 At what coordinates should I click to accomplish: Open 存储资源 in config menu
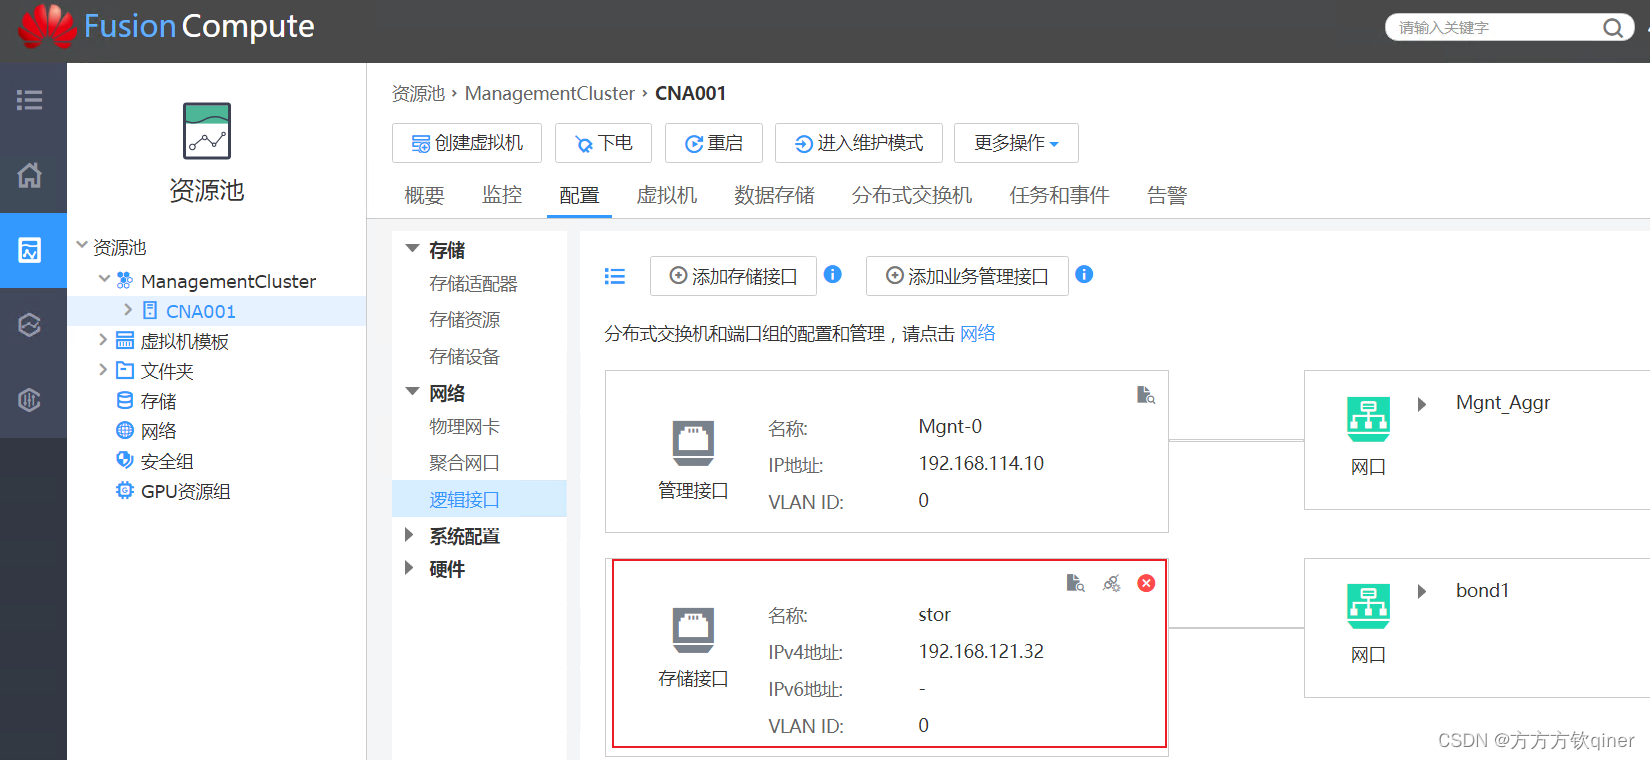click(x=464, y=320)
